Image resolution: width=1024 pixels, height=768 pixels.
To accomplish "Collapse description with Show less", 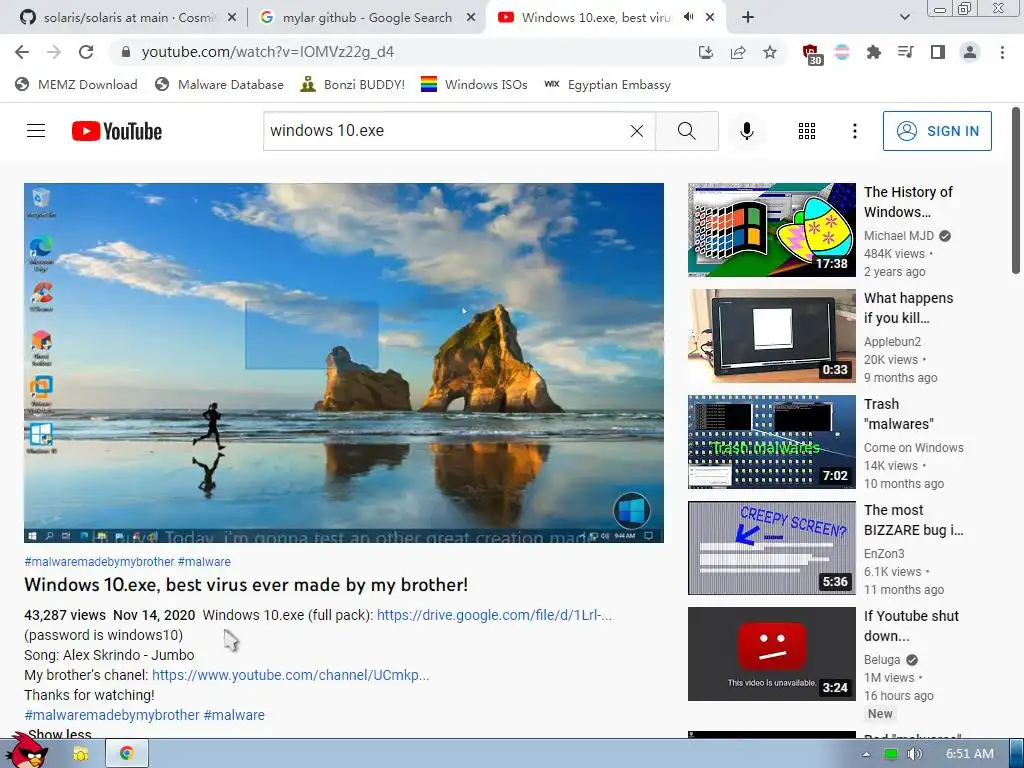I will (x=59, y=734).
